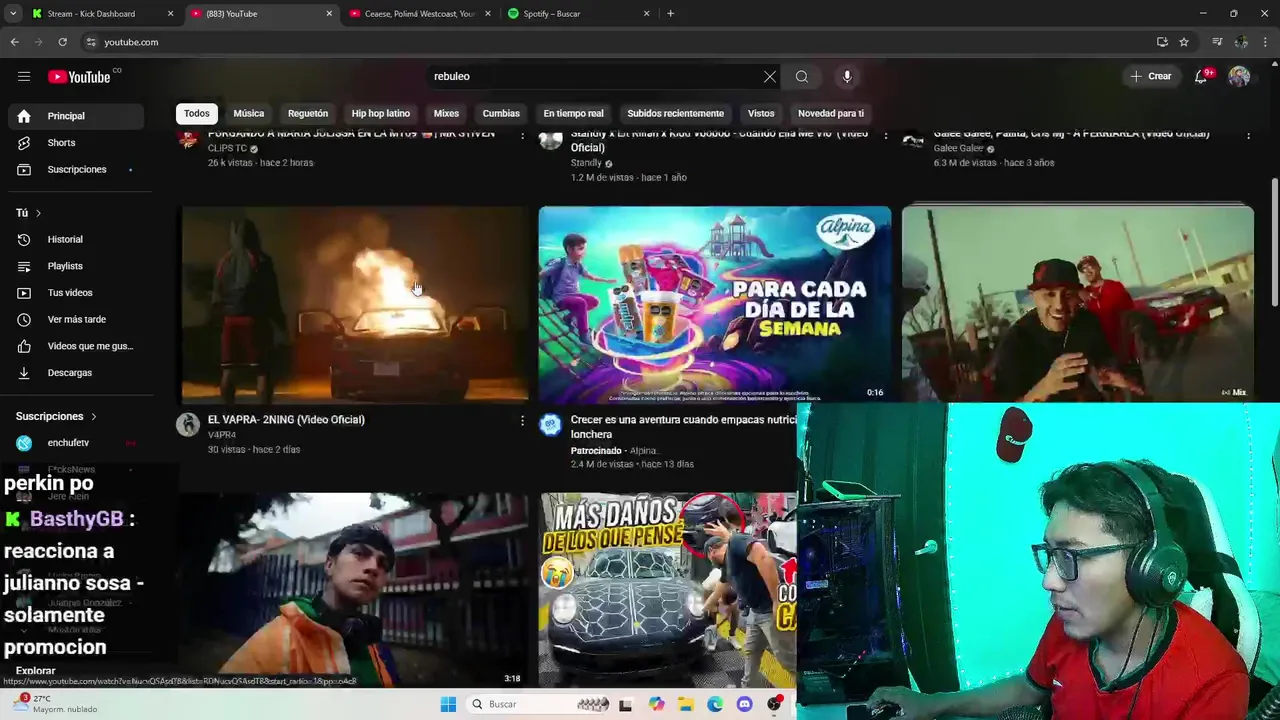The image size is (1280, 720).
Task: Open Playlists in the sidebar
Action: 76,266
